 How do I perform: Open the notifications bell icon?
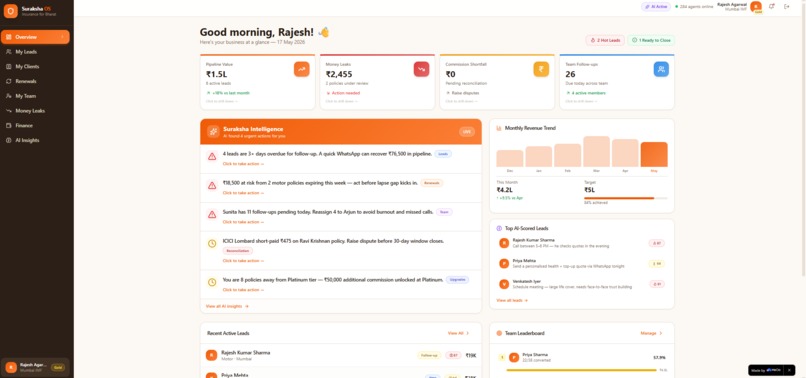point(772,7)
